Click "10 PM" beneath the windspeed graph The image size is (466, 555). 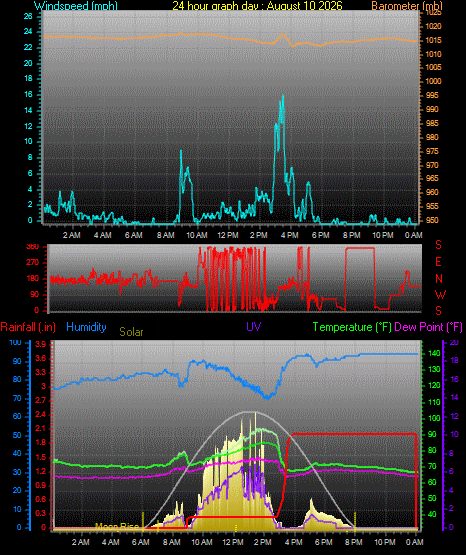(383, 235)
